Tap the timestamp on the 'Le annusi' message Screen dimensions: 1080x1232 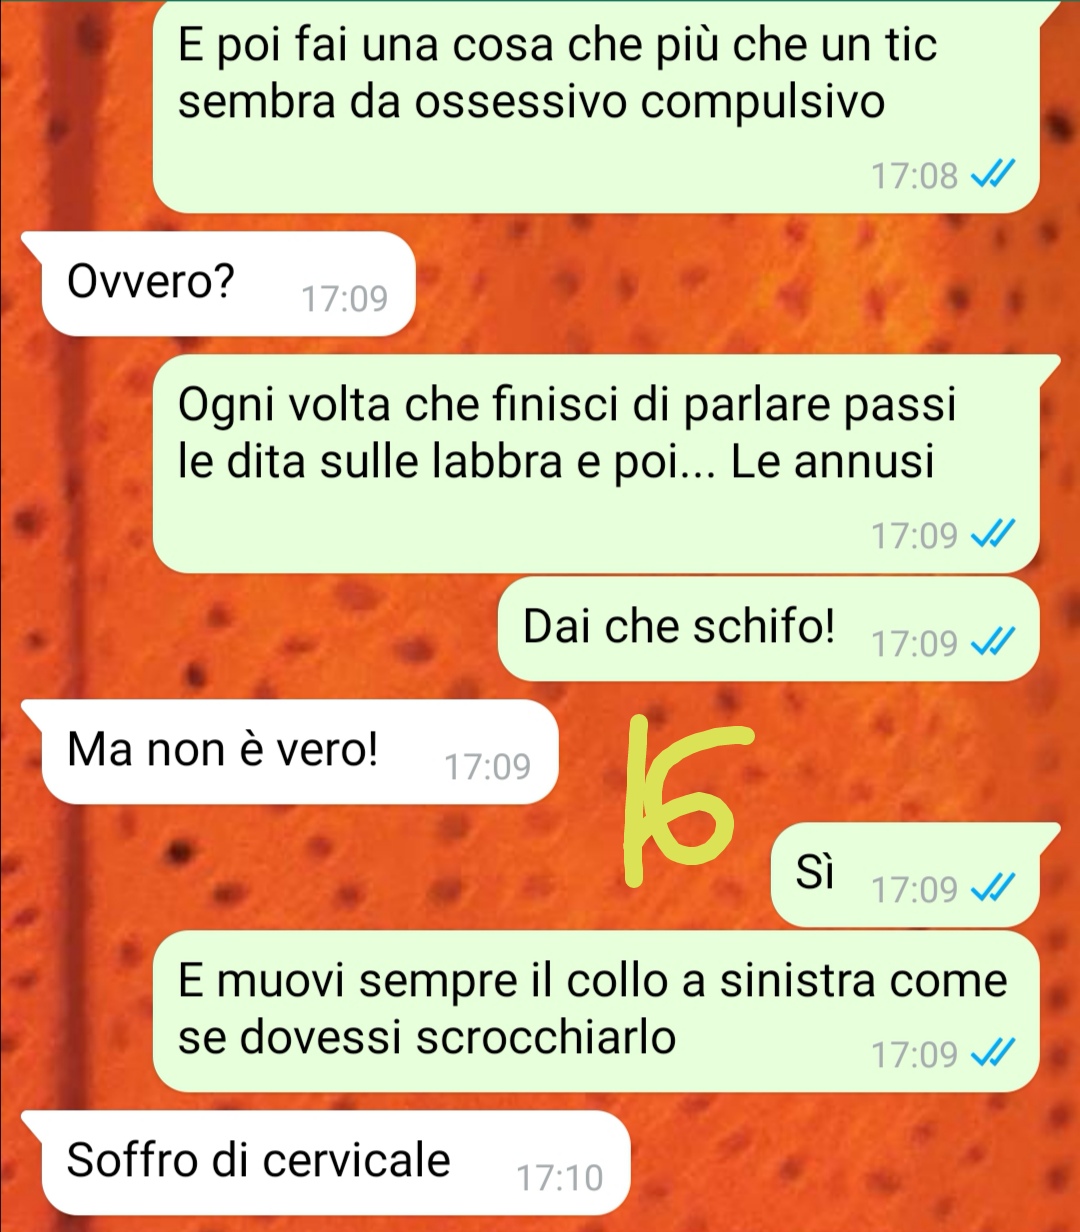(x=914, y=537)
